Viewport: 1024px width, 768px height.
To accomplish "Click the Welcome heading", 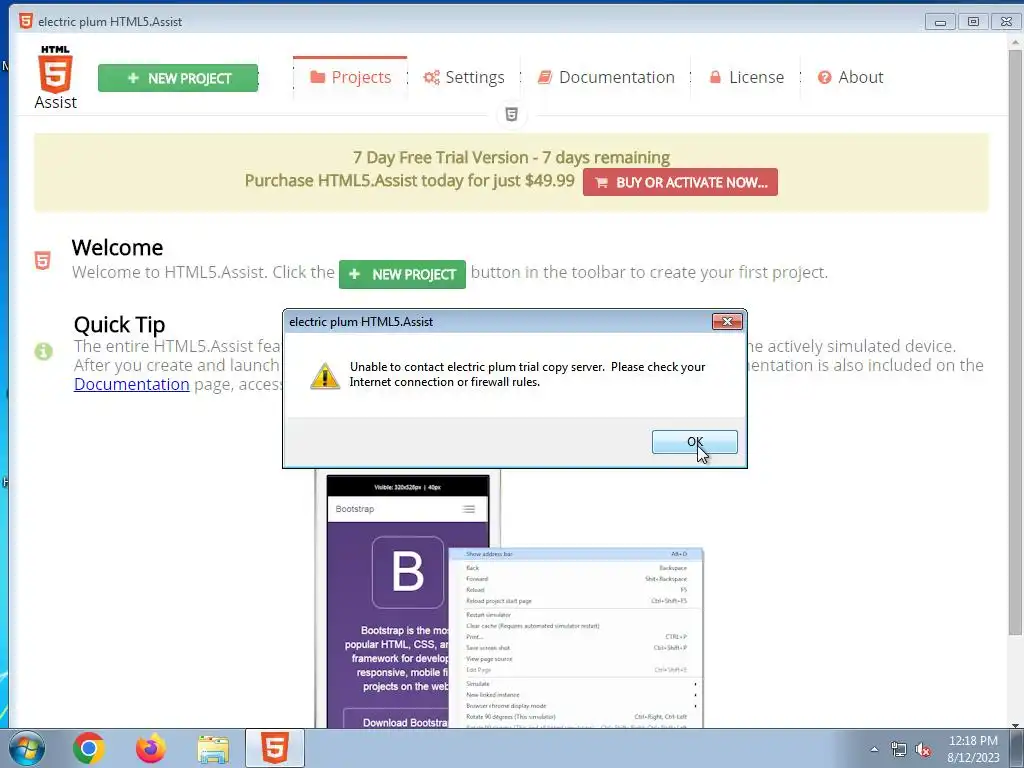I will pyautogui.click(x=118, y=248).
